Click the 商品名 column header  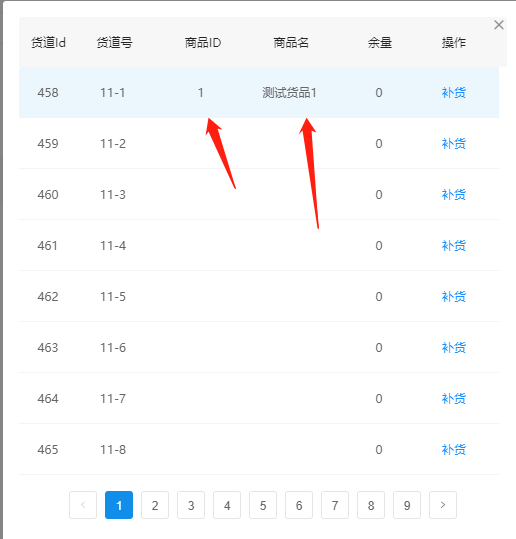291,43
